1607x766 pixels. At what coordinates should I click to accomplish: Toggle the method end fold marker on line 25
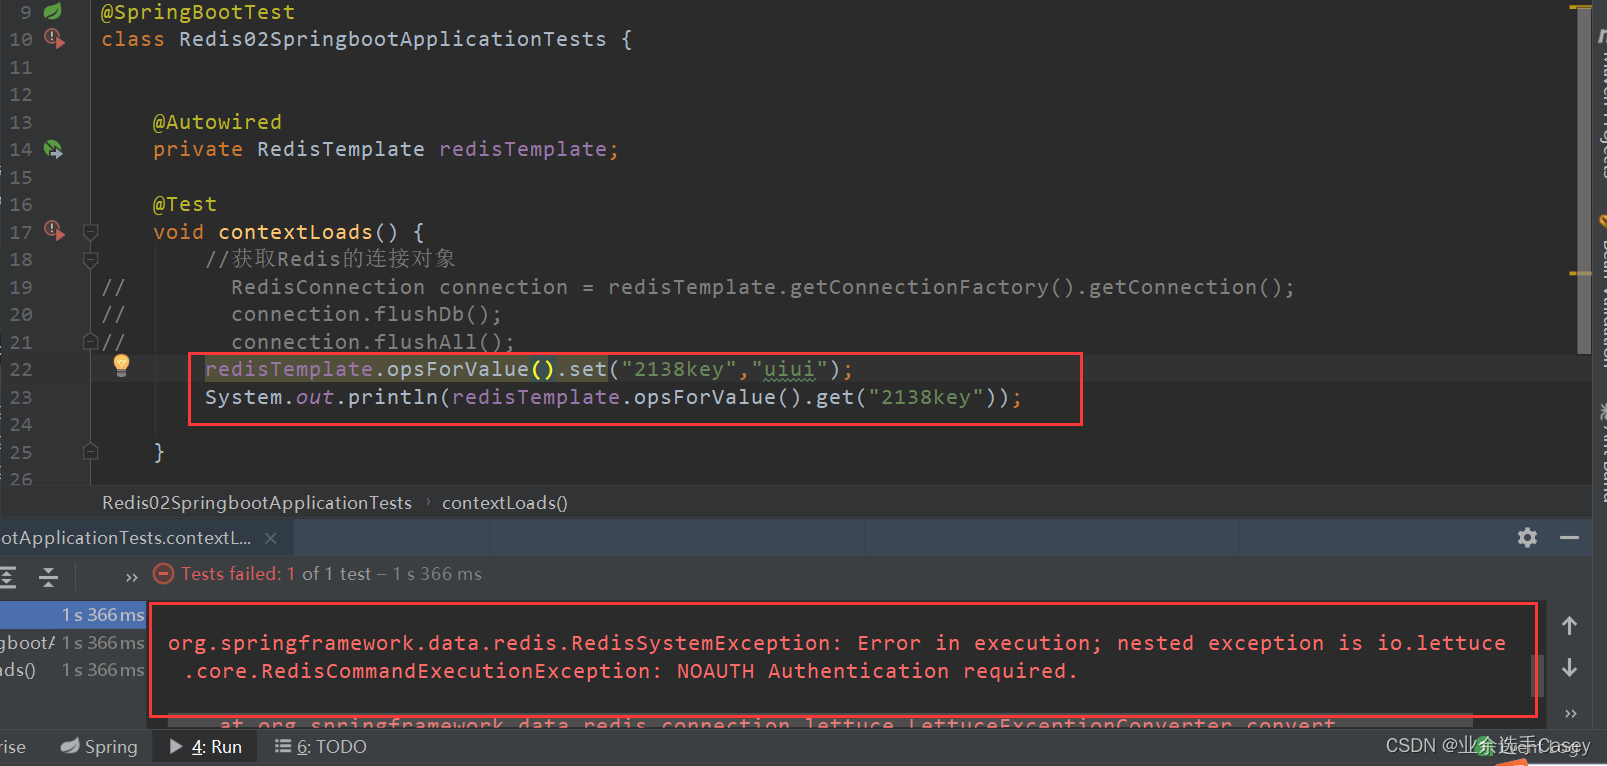click(x=90, y=451)
